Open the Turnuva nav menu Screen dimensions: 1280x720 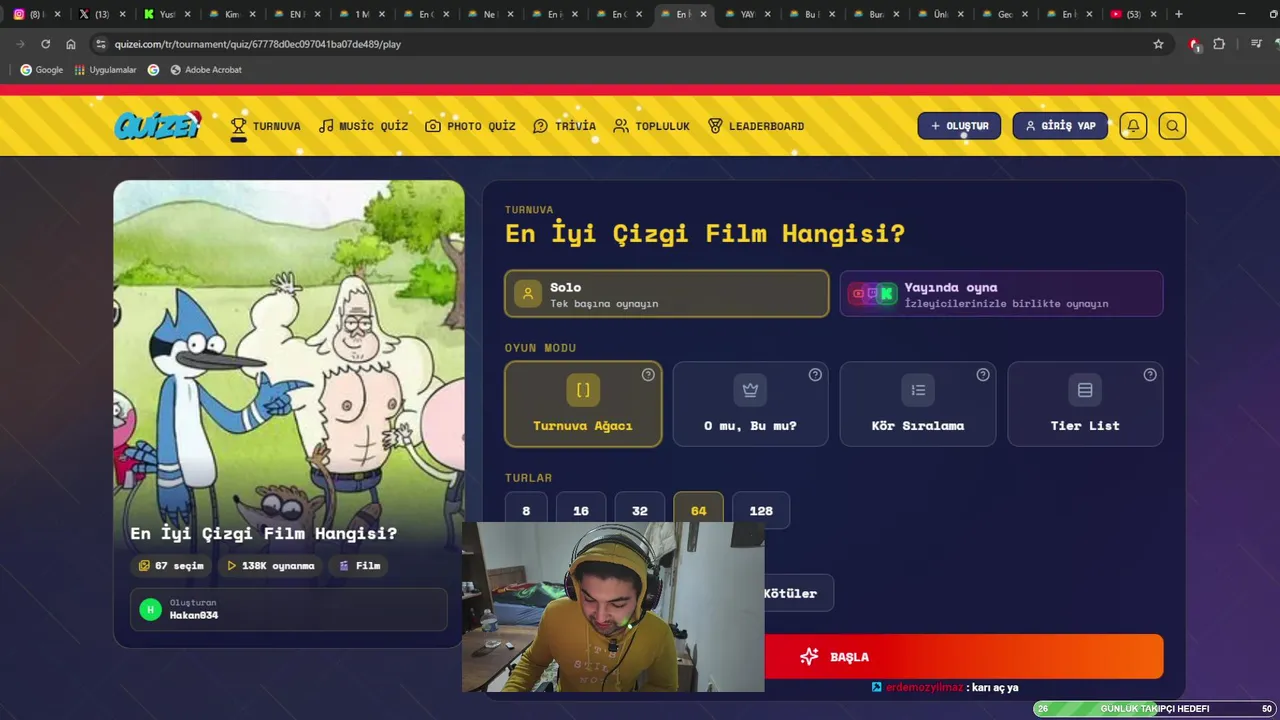point(265,126)
